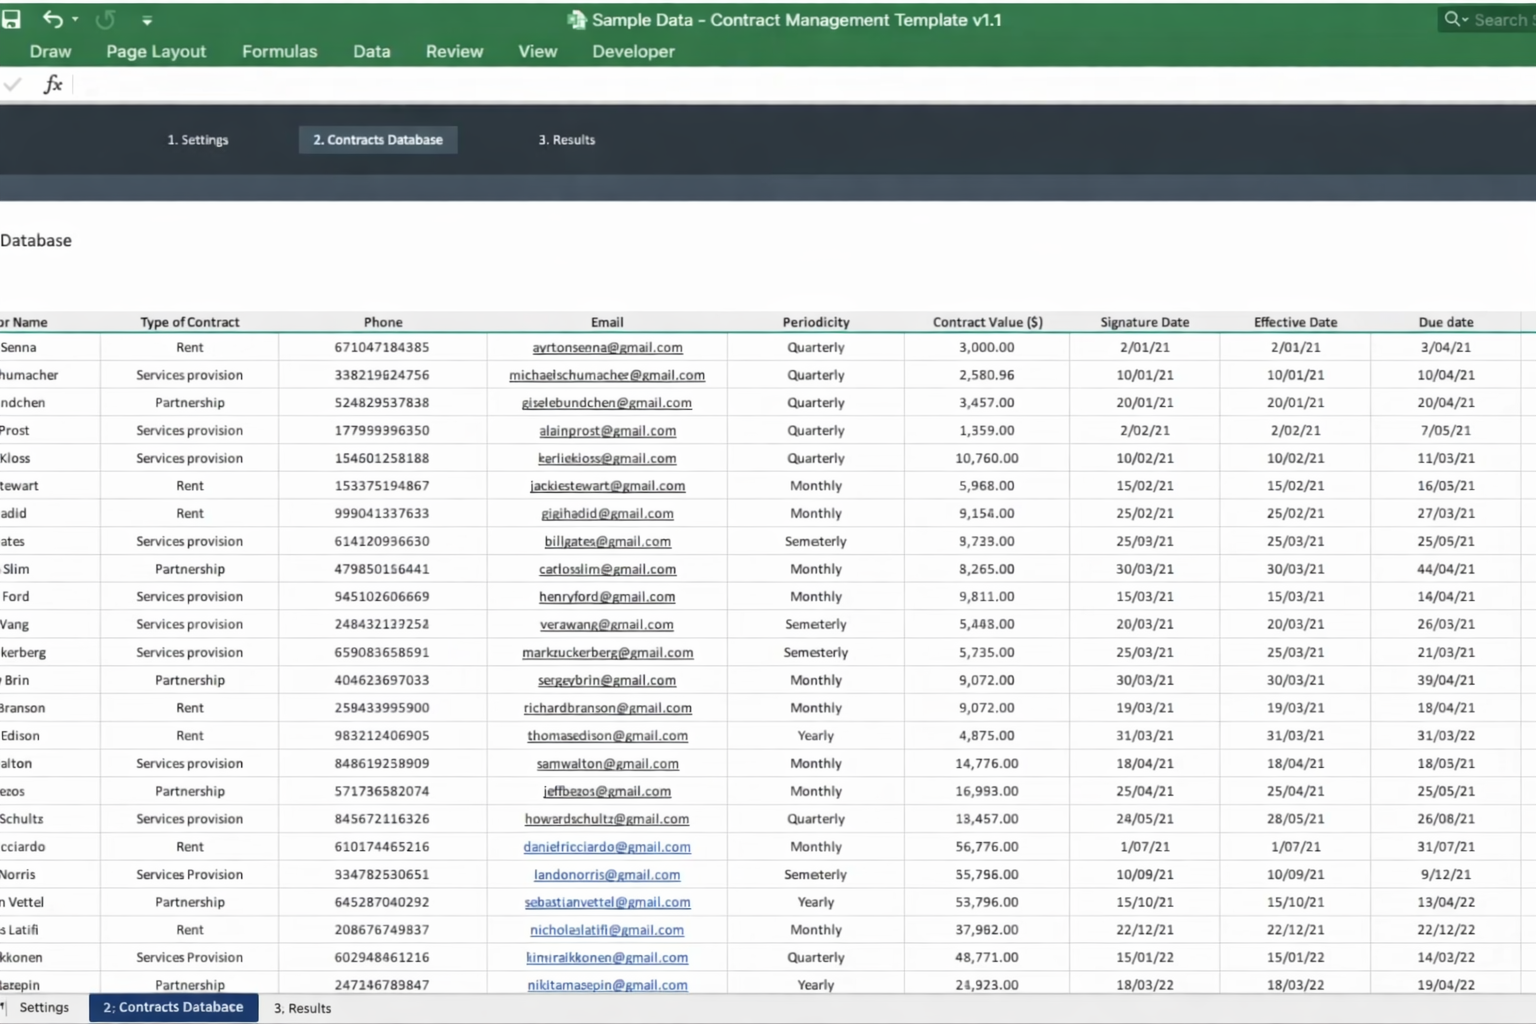Open markzuckerberg@gmail.com email link
Viewport: 1536px width, 1024px height.
(607, 652)
